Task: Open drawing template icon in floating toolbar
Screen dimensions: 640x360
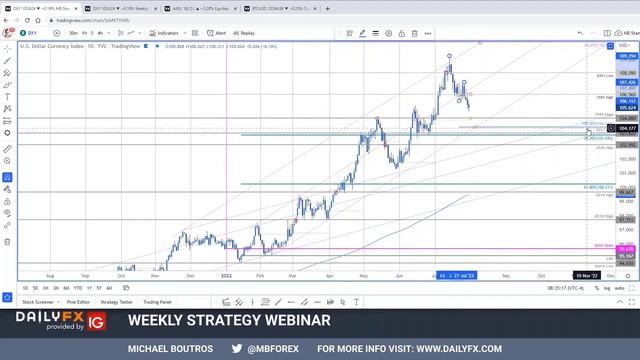Action: (349, 33)
